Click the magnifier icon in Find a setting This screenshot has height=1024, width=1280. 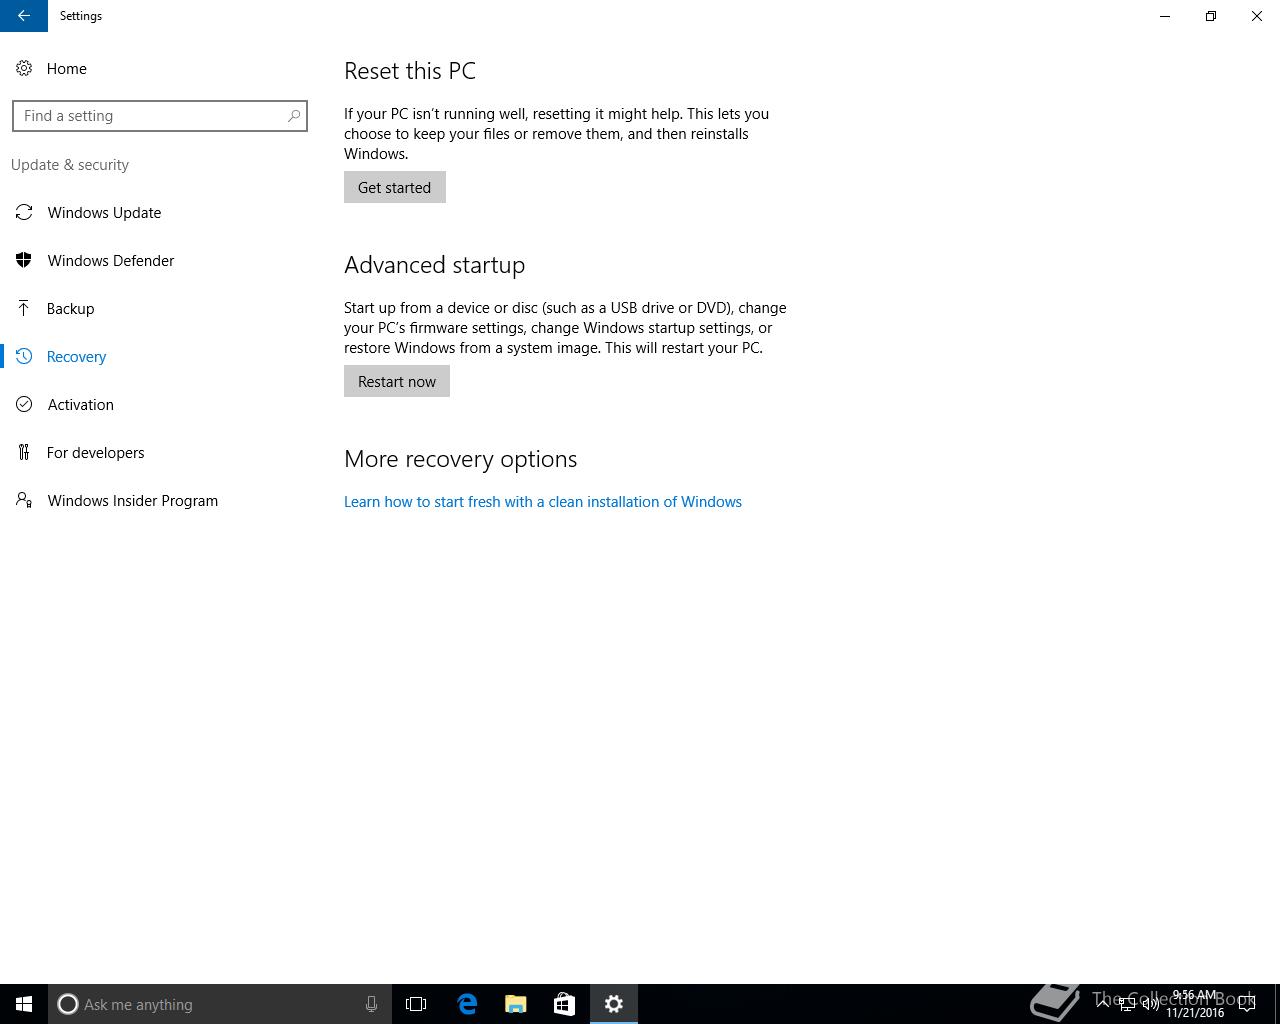pos(294,116)
